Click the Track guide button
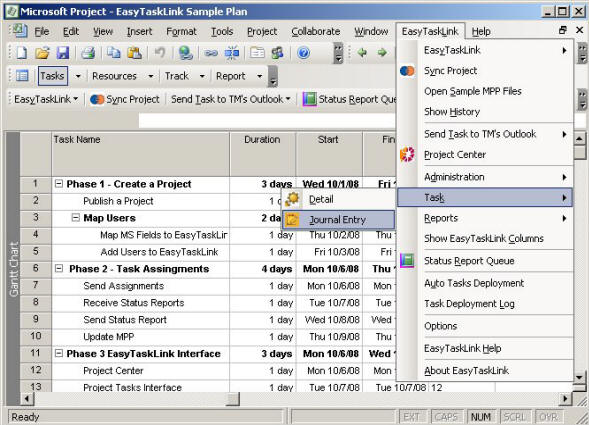589x425 pixels. (177, 76)
